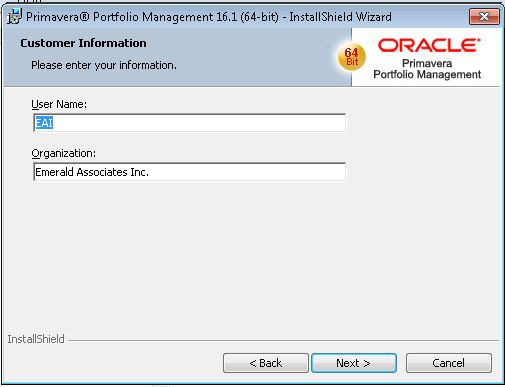Screen dimensions: 505x387
Task: Click the User Name input field
Action: tap(190, 123)
